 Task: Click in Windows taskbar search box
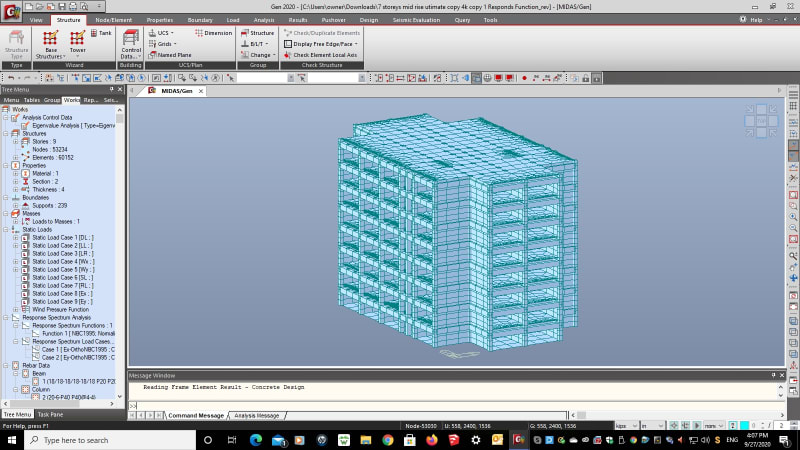pos(110,440)
